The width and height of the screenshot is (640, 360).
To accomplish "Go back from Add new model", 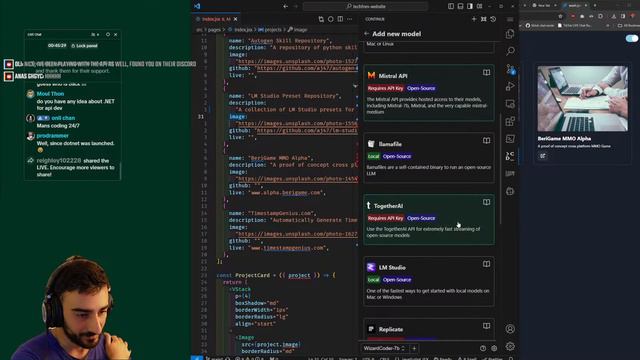I will point(366,34).
